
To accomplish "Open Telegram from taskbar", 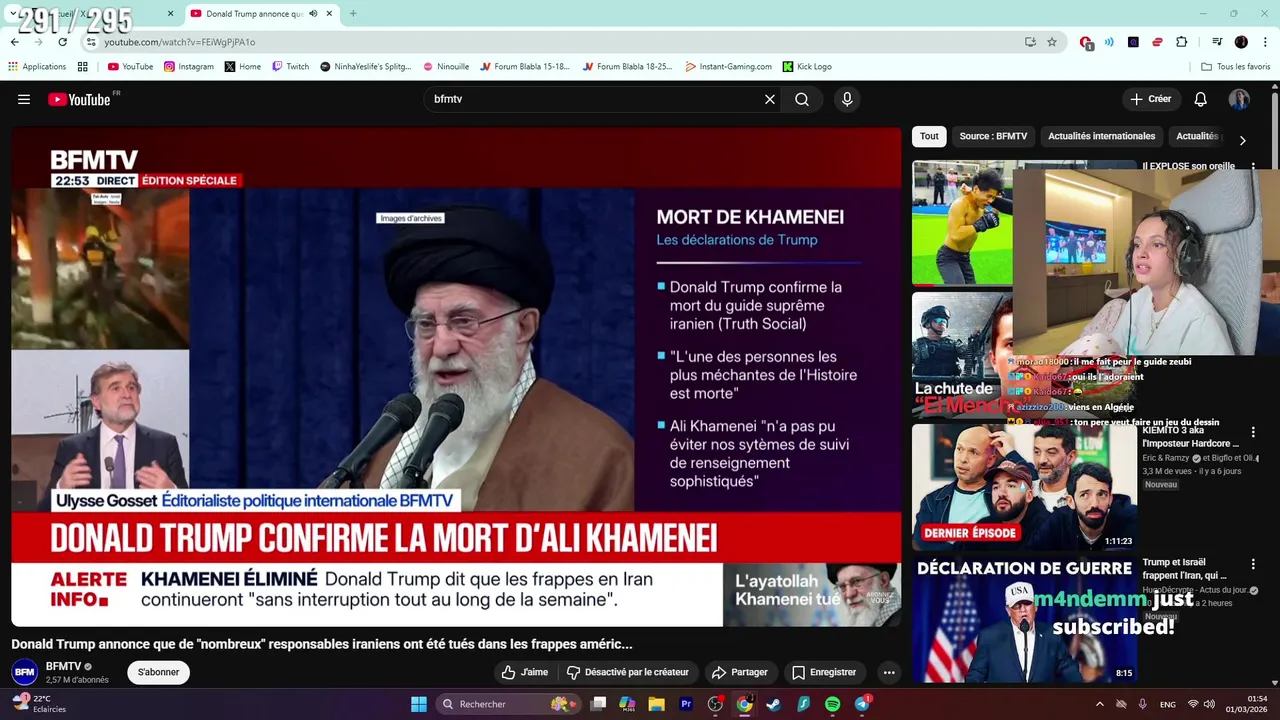I will click(862, 704).
